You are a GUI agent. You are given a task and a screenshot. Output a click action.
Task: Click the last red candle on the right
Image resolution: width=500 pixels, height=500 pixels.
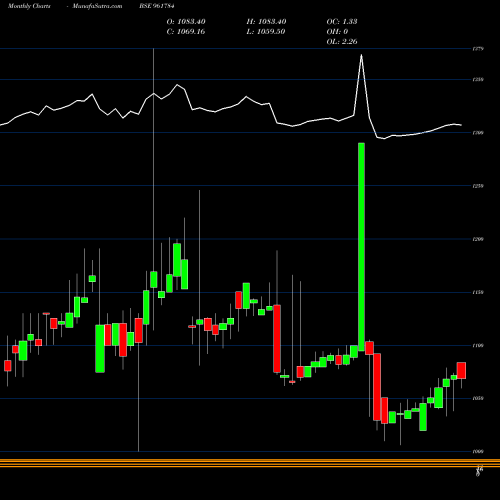coord(461,370)
